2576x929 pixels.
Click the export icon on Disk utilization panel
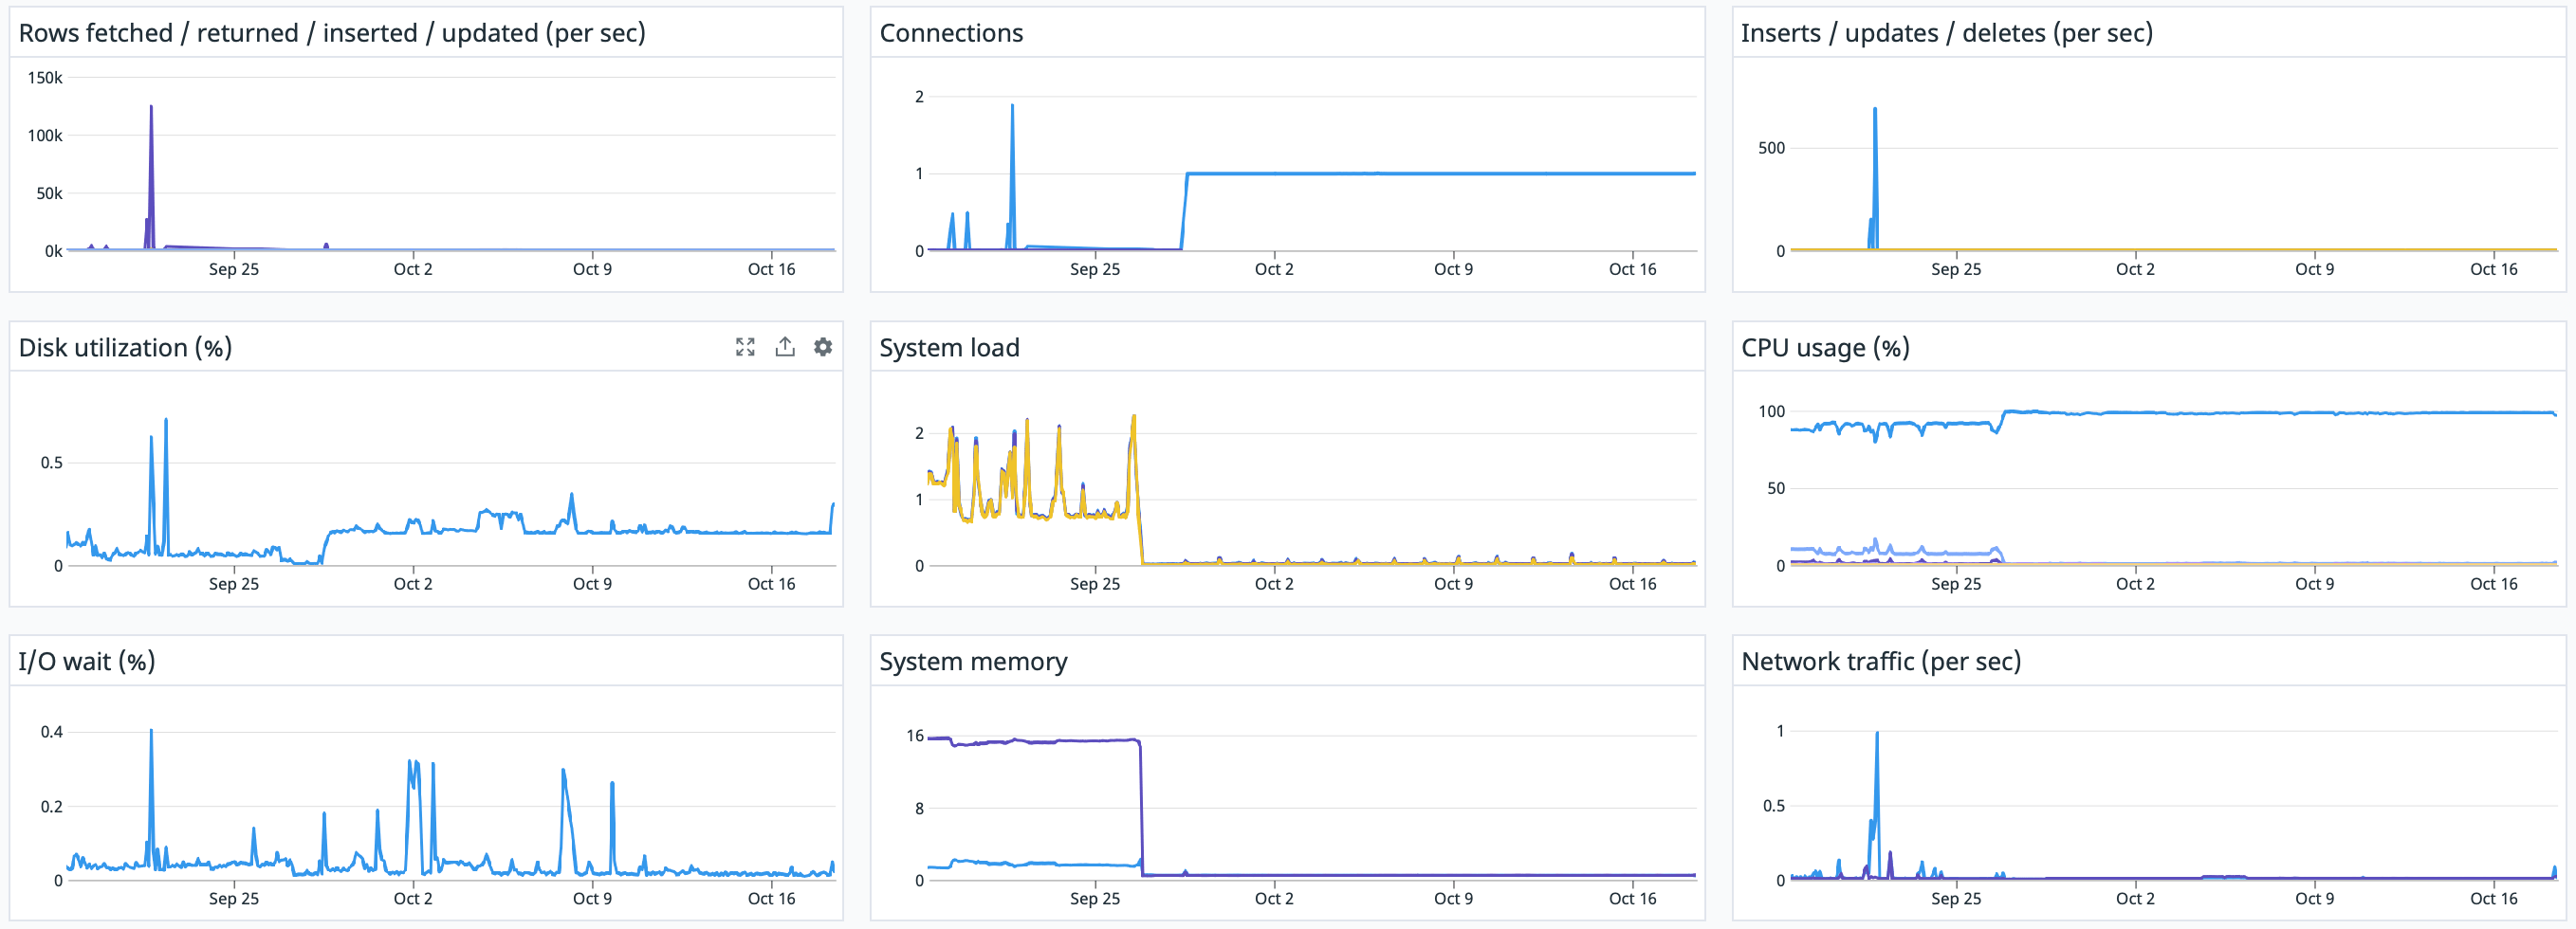click(784, 347)
